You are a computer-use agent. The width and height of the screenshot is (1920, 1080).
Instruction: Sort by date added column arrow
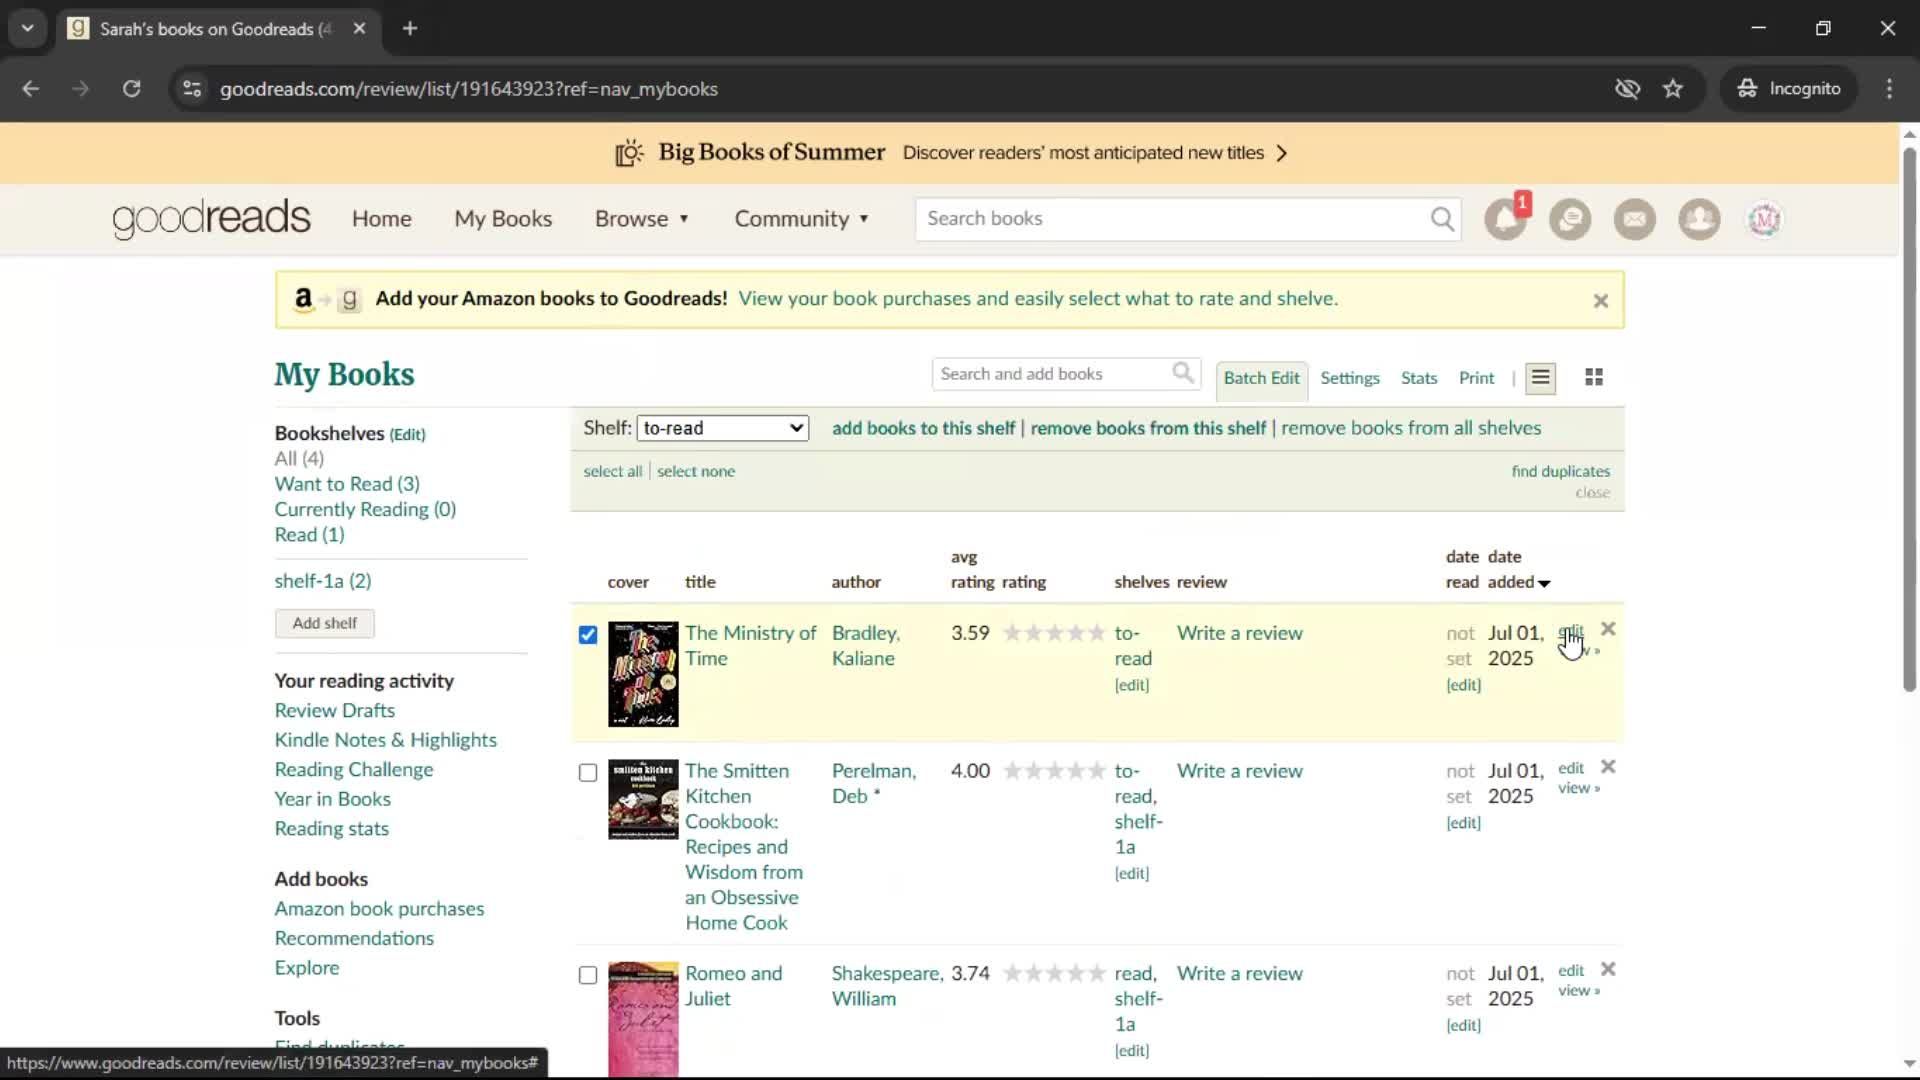pos(1544,583)
